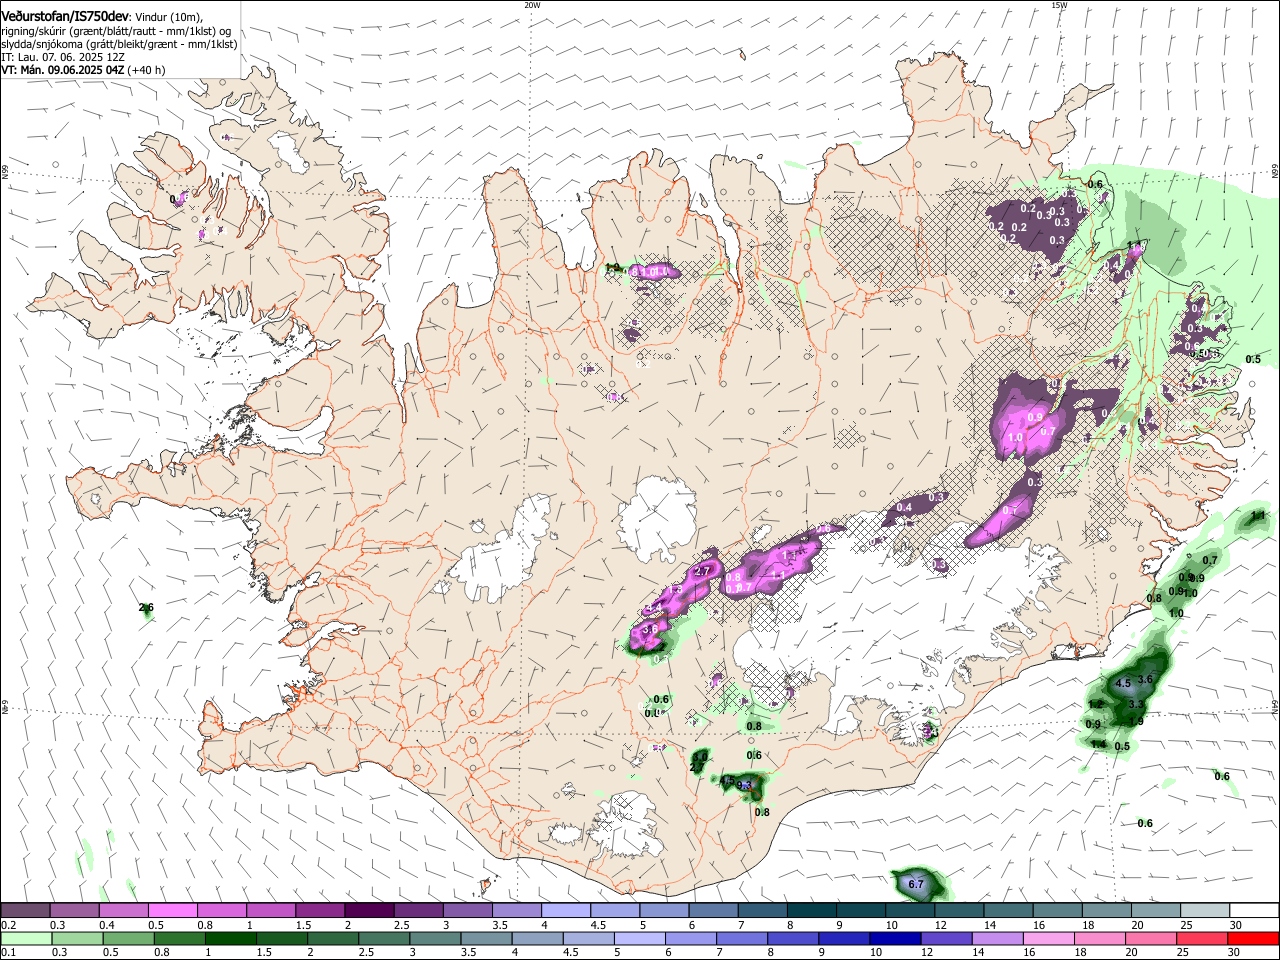Click the Veðurstofan/IS750dev map title
The width and height of the screenshot is (1280, 960).
click(65, 17)
